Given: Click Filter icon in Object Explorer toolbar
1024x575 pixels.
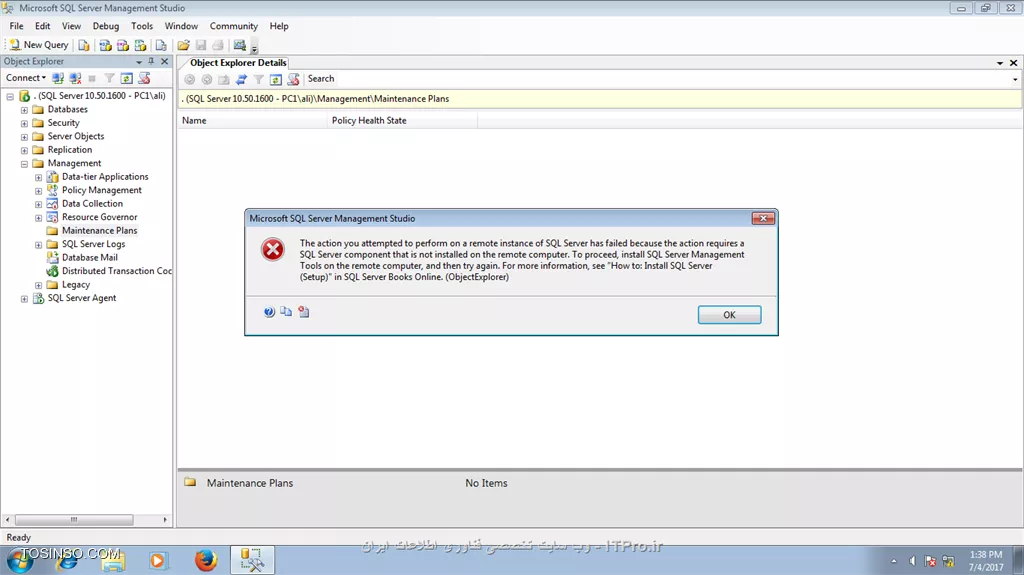Looking at the screenshot, I should coord(109,78).
